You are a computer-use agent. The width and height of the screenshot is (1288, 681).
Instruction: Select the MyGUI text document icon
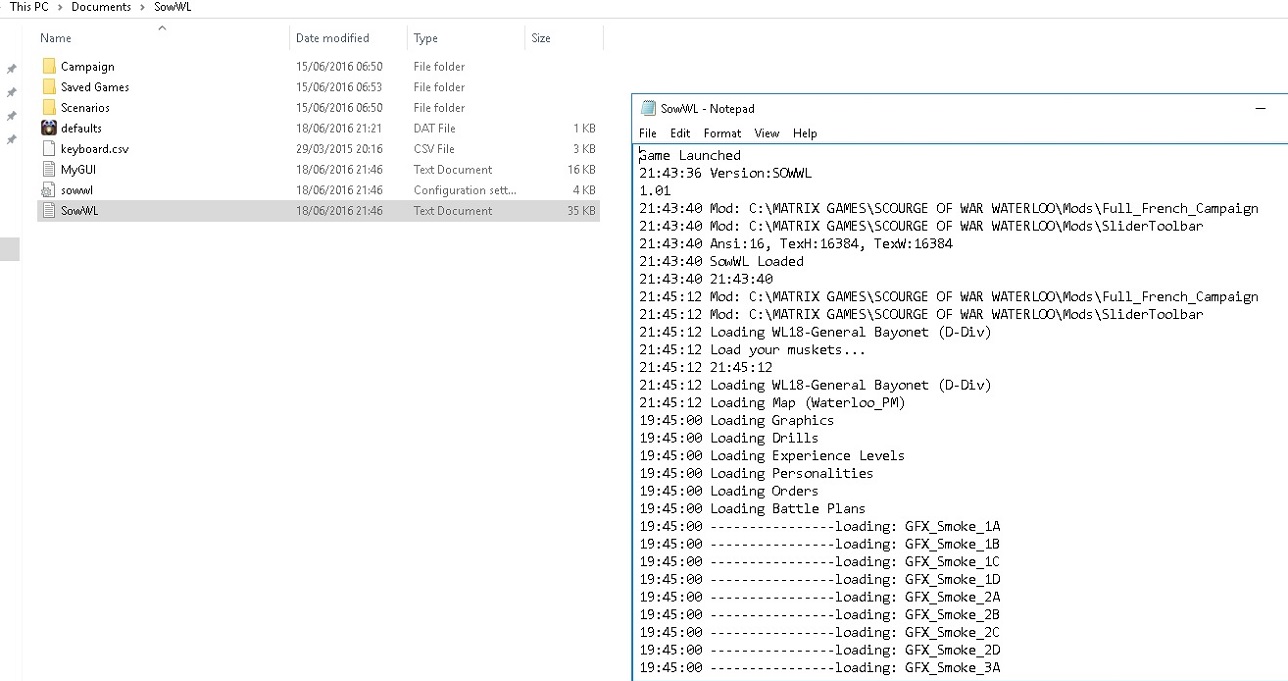click(x=49, y=170)
